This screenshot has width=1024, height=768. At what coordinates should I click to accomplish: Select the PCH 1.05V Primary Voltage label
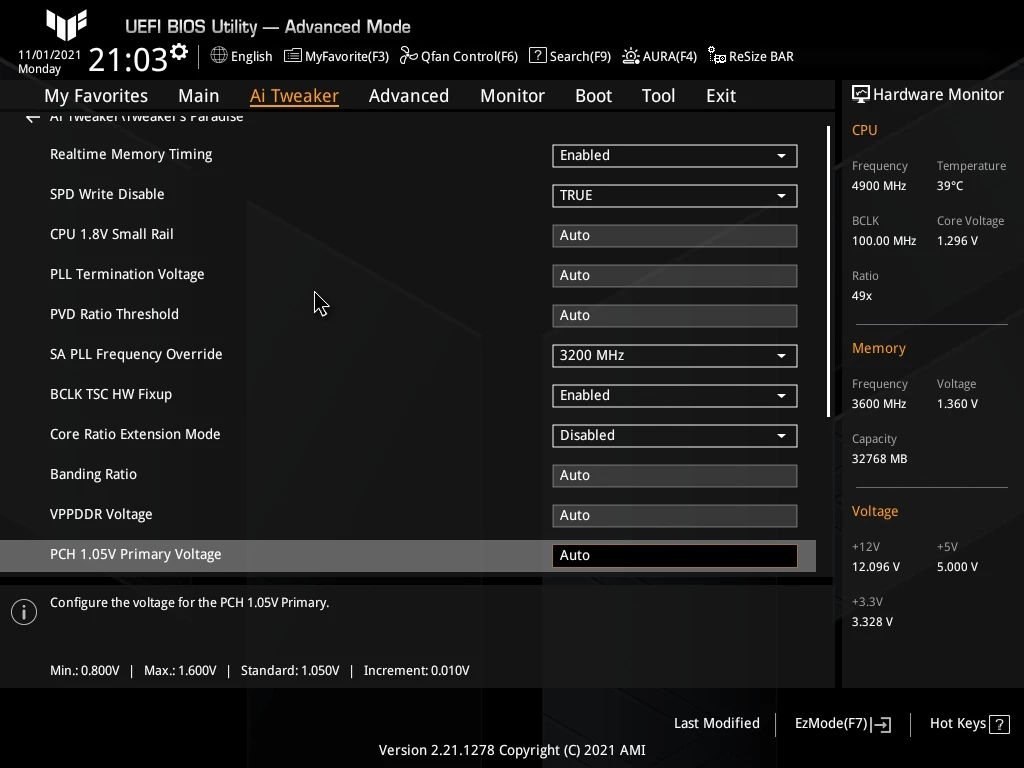[x=136, y=554]
